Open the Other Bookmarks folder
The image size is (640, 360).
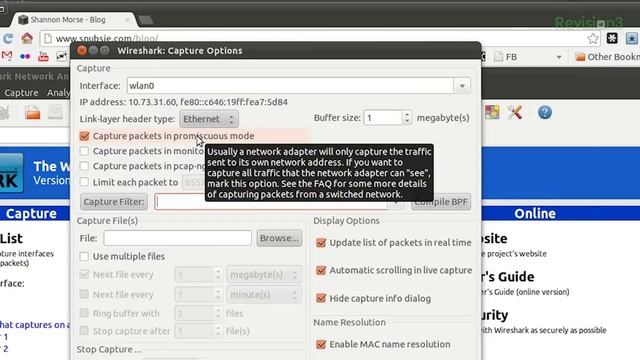pos(607,57)
